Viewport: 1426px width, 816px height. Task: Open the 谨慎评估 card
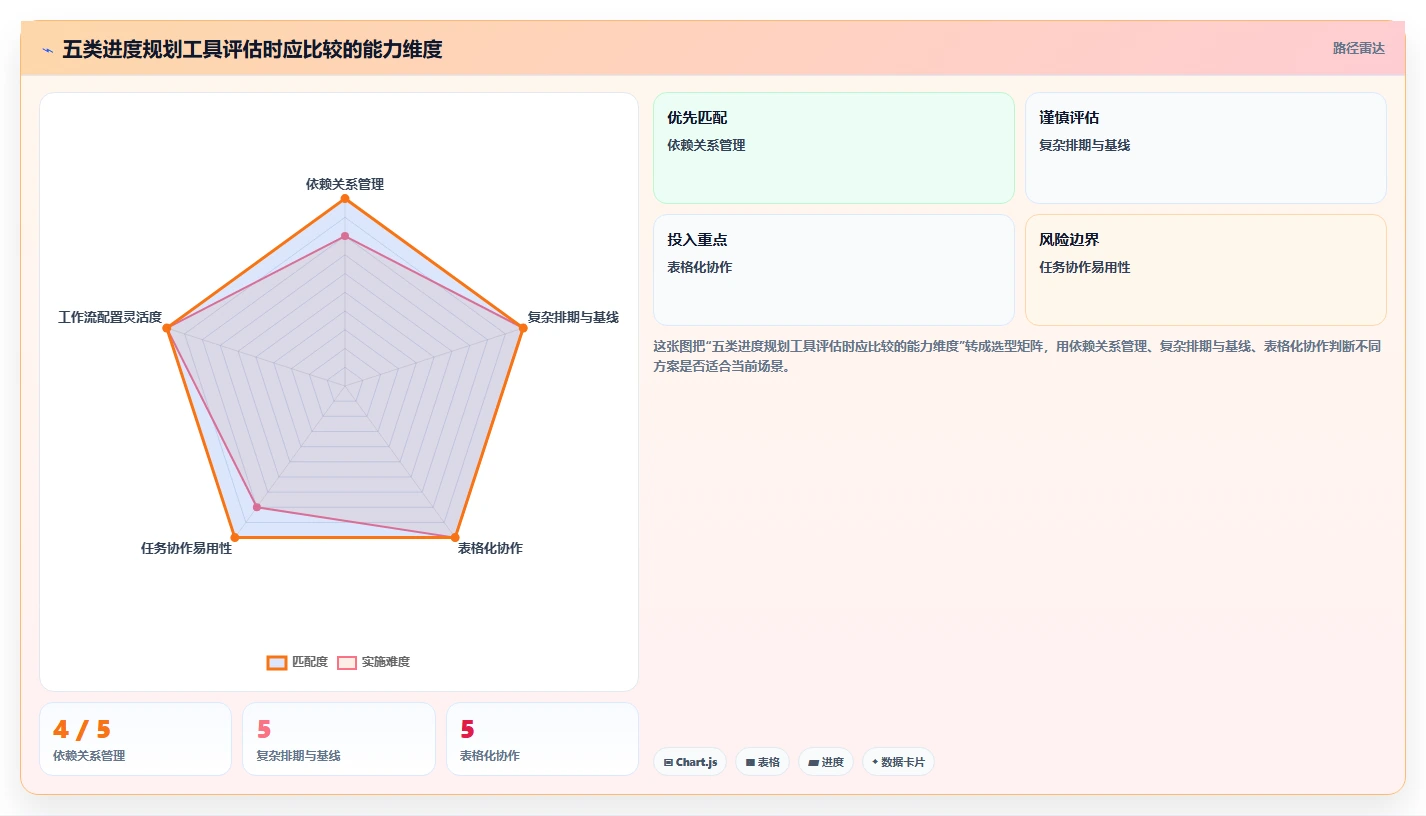[x=1206, y=148]
